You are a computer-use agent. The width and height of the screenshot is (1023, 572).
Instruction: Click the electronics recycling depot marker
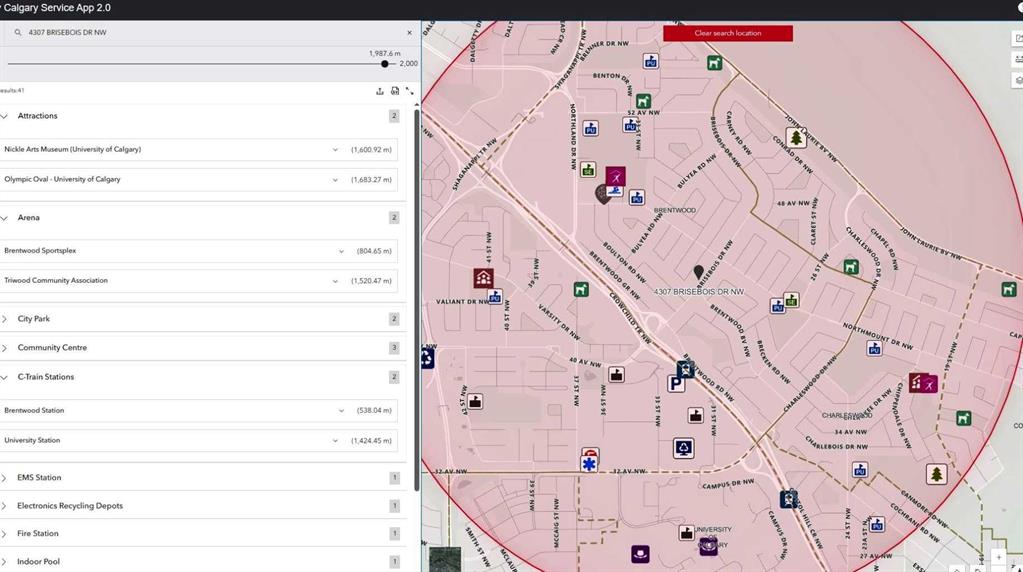coord(683,448)
